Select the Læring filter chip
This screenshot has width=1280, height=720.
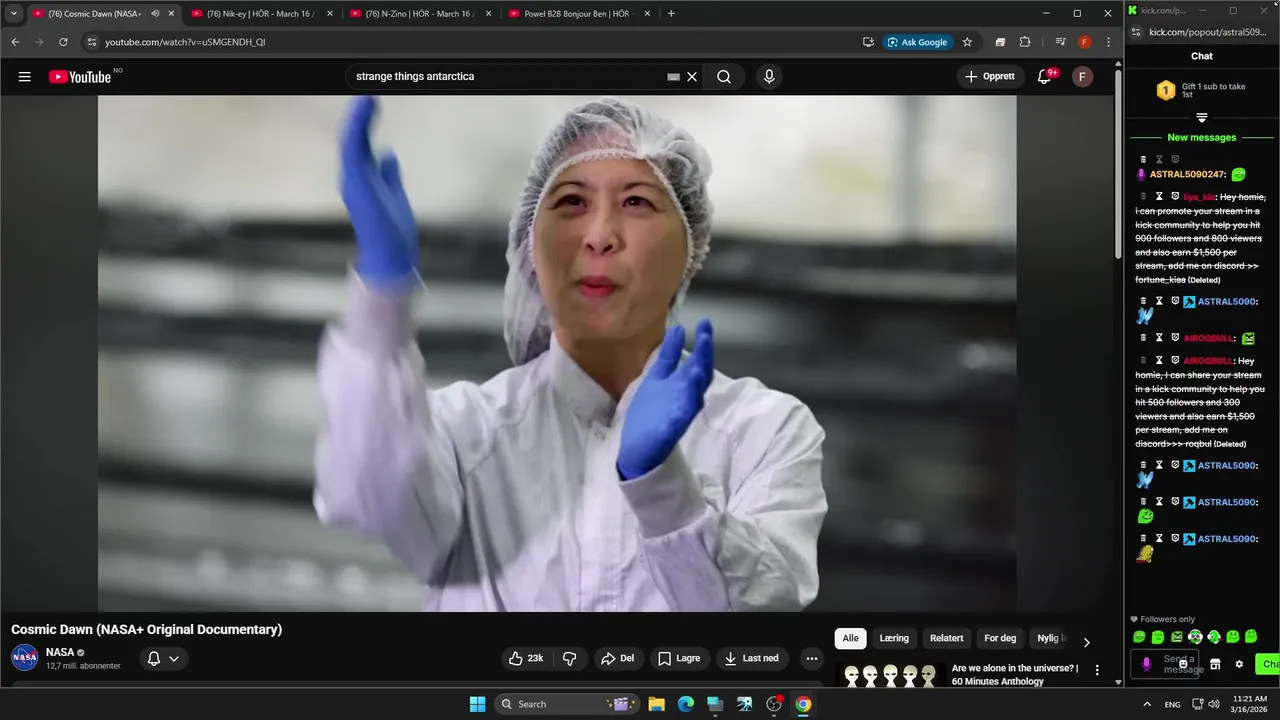(x=894, y=638)
